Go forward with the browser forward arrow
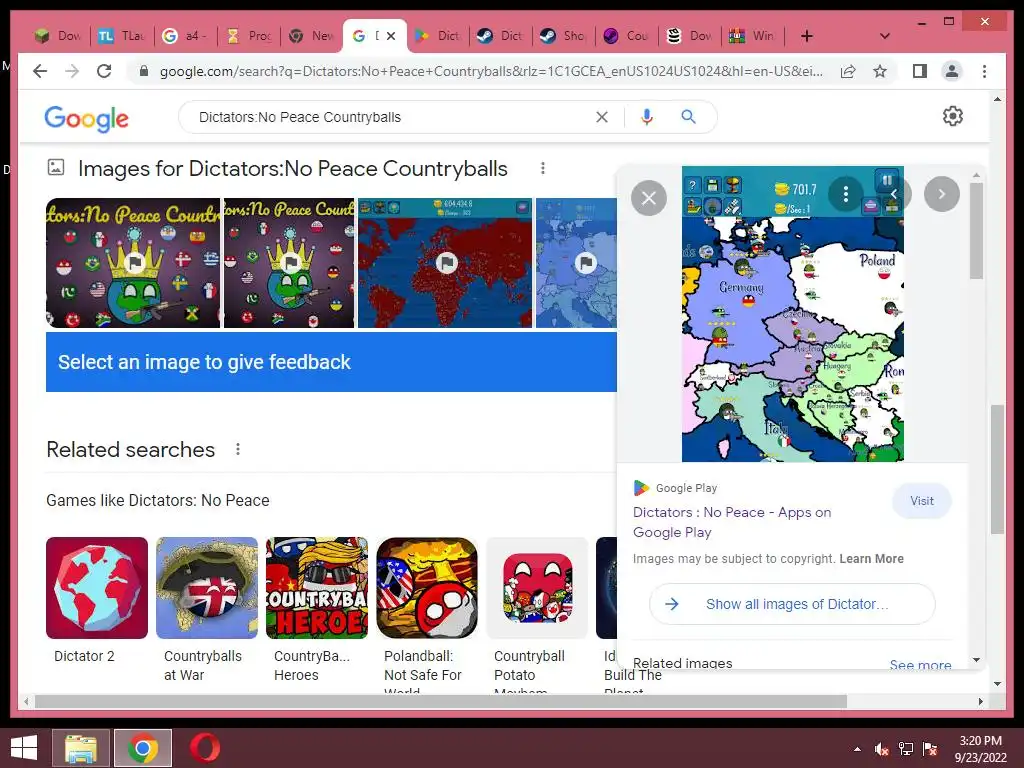 72,71
